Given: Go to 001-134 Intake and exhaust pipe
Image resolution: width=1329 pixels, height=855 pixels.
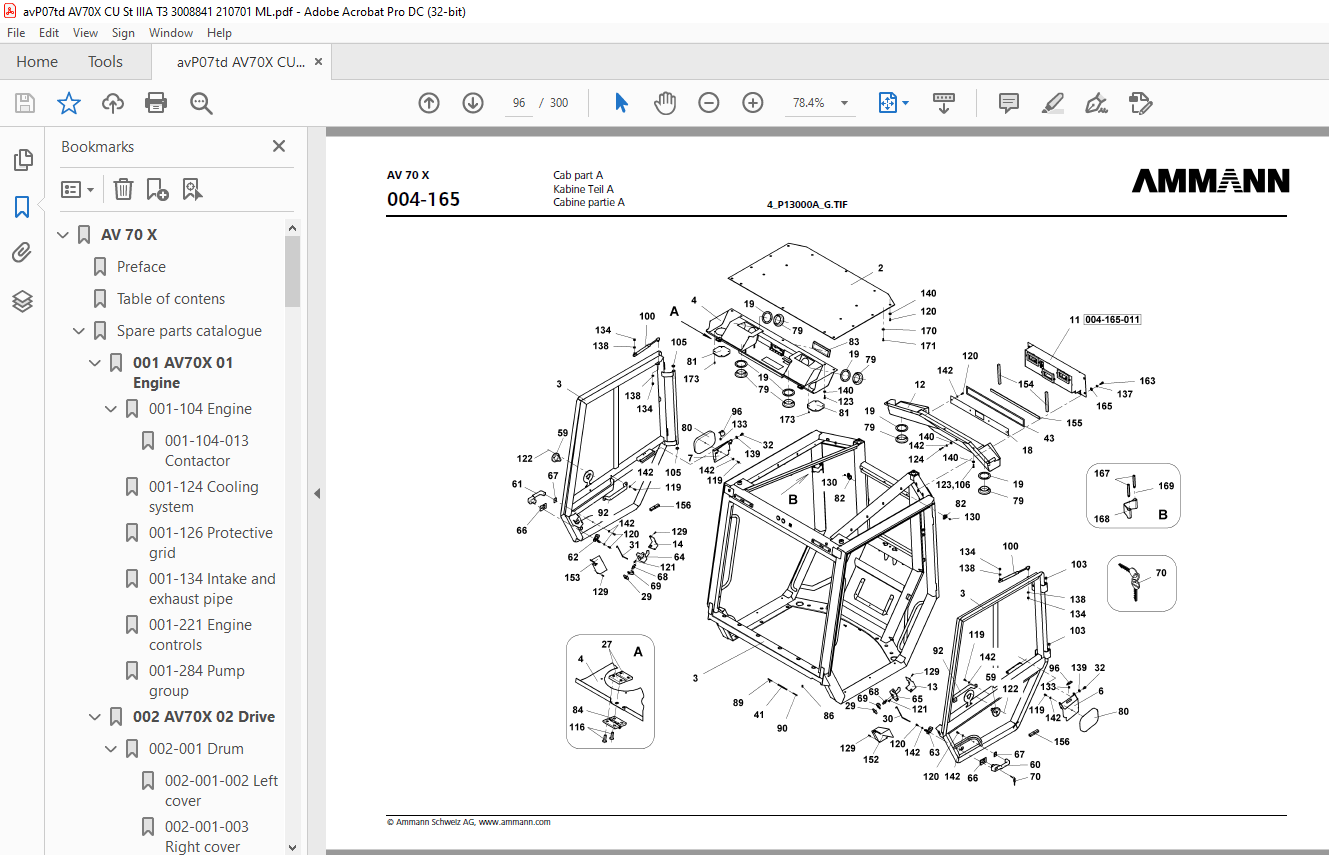Looking at the screenshot, I should 212,589.
